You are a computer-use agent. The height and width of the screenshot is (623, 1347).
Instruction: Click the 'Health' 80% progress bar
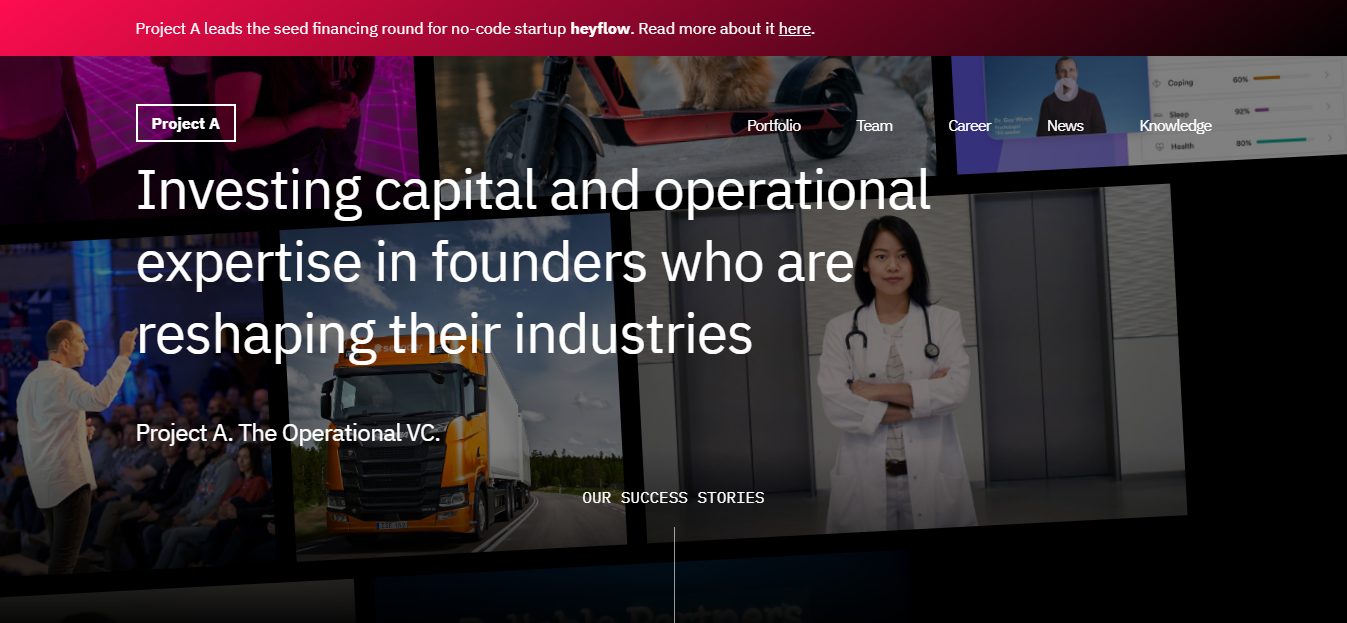[x=1284, y=141]
